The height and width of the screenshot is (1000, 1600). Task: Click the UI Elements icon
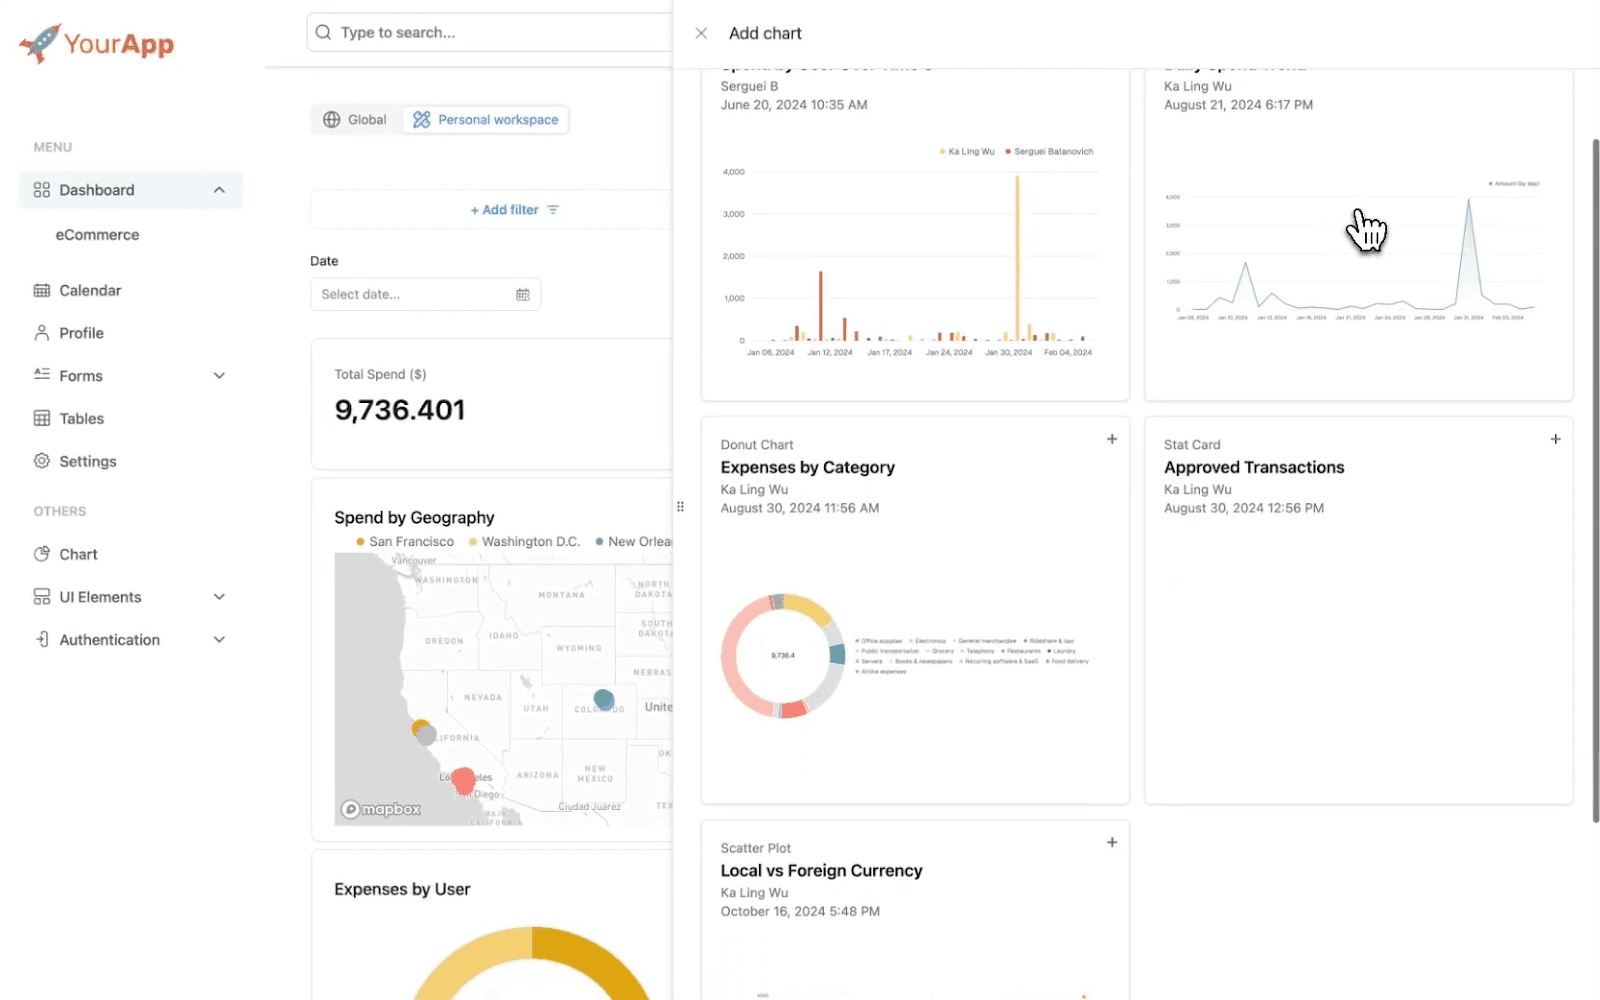pos(41,597)
